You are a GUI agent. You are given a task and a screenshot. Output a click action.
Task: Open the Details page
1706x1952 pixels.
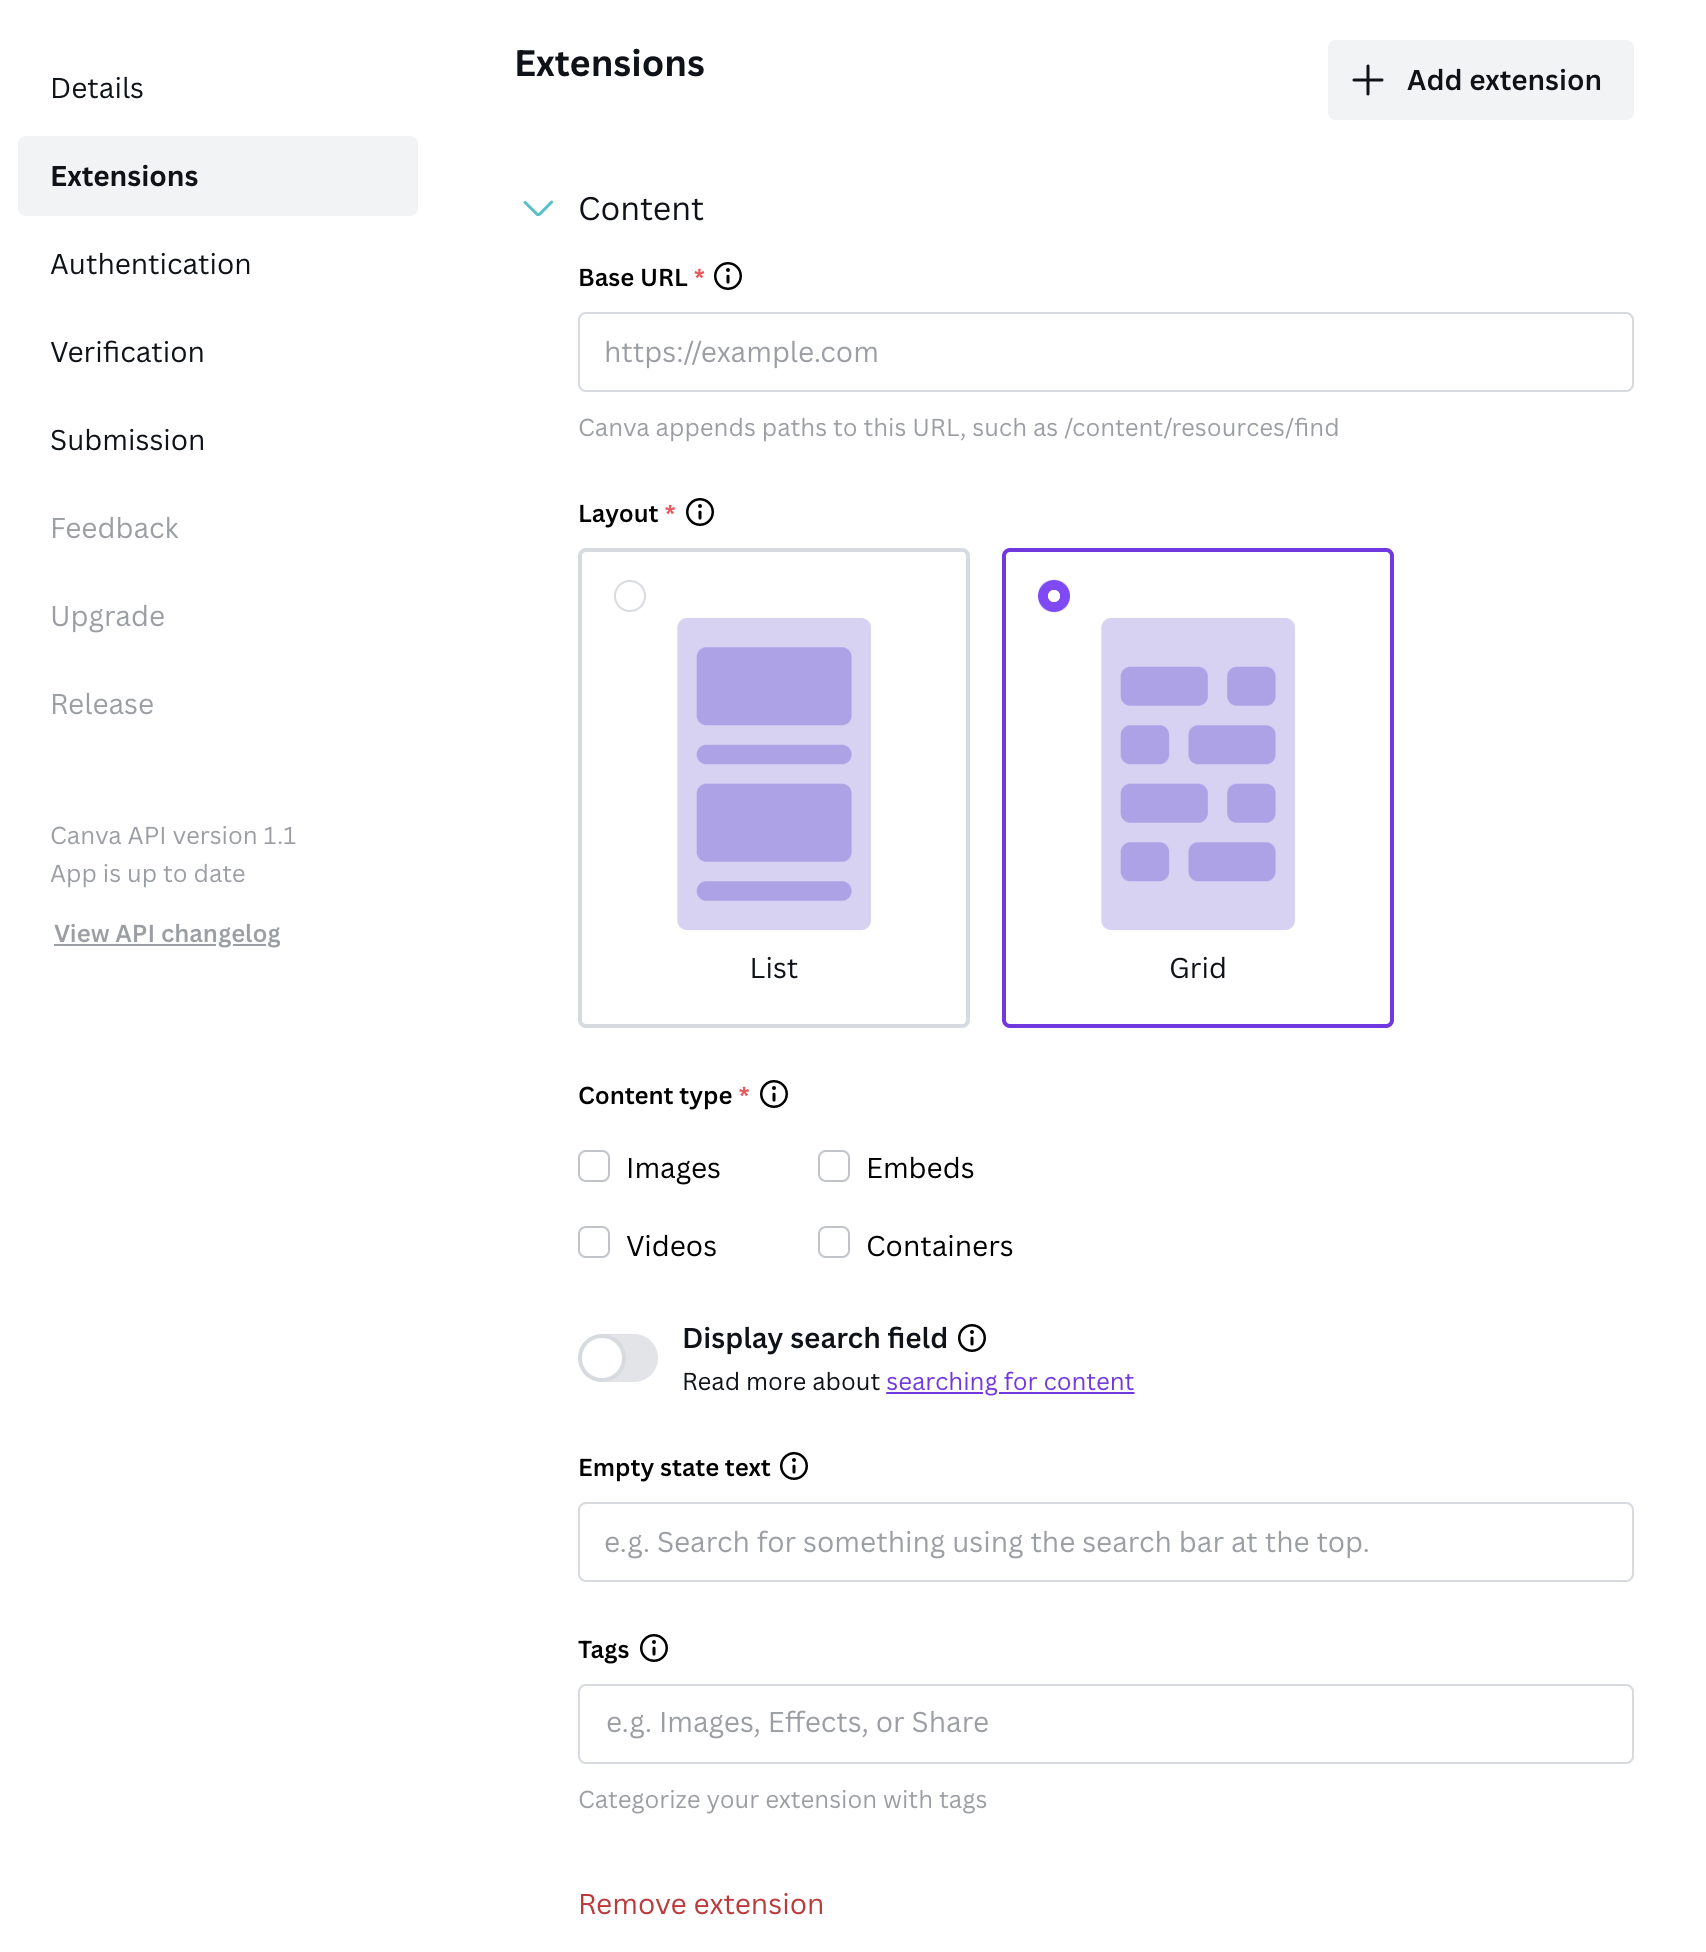97,88
